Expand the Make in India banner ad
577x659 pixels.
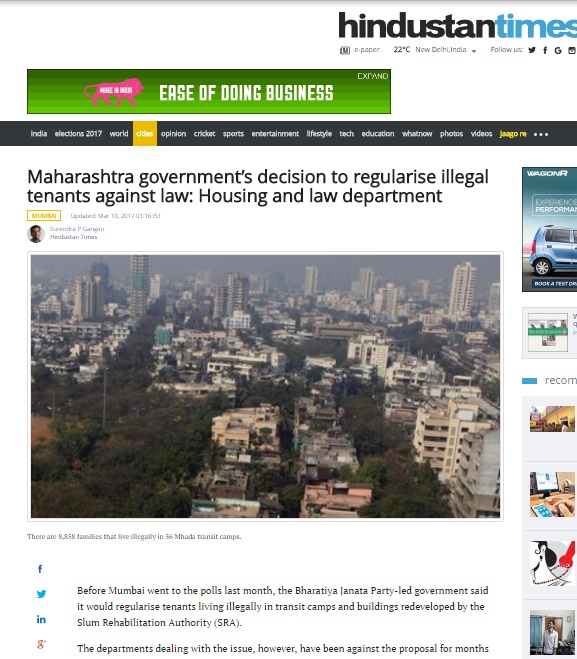372,76
